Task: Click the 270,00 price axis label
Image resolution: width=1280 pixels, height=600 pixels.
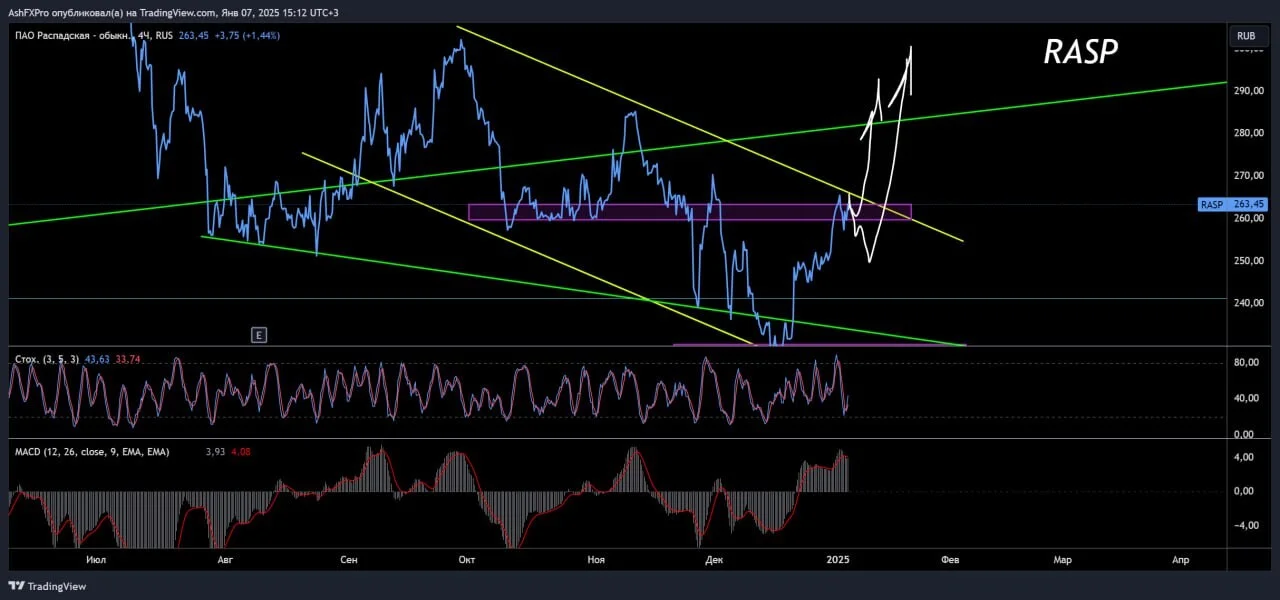Action: (1247, 176)
